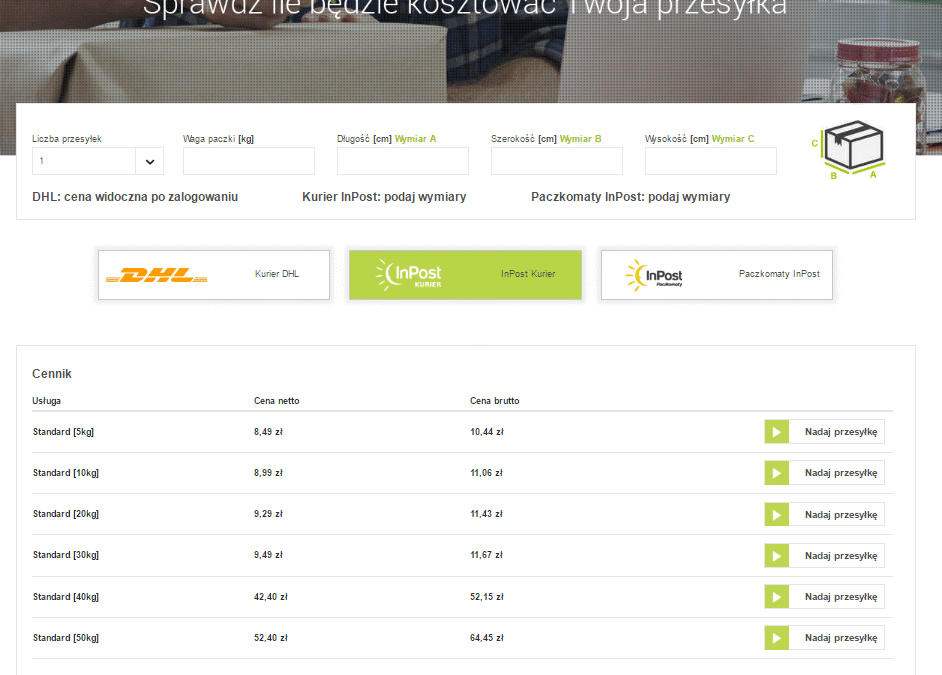Click the 11,06 zł gross price
The height and width of the screenshot is (675, 942).
[x=486, y=473]
